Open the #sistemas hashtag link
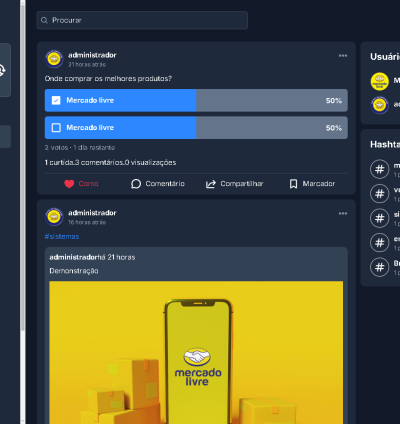The image size is (400, 424). coord(62,237)
